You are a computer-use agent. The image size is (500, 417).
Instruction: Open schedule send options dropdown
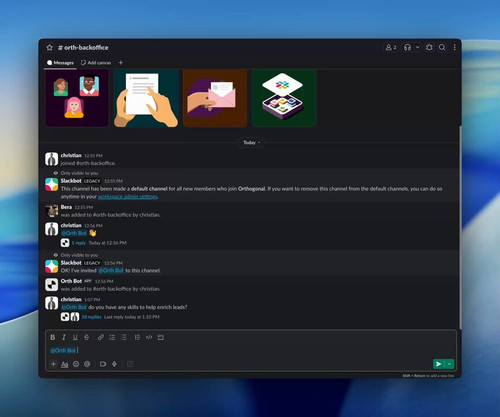449,364
